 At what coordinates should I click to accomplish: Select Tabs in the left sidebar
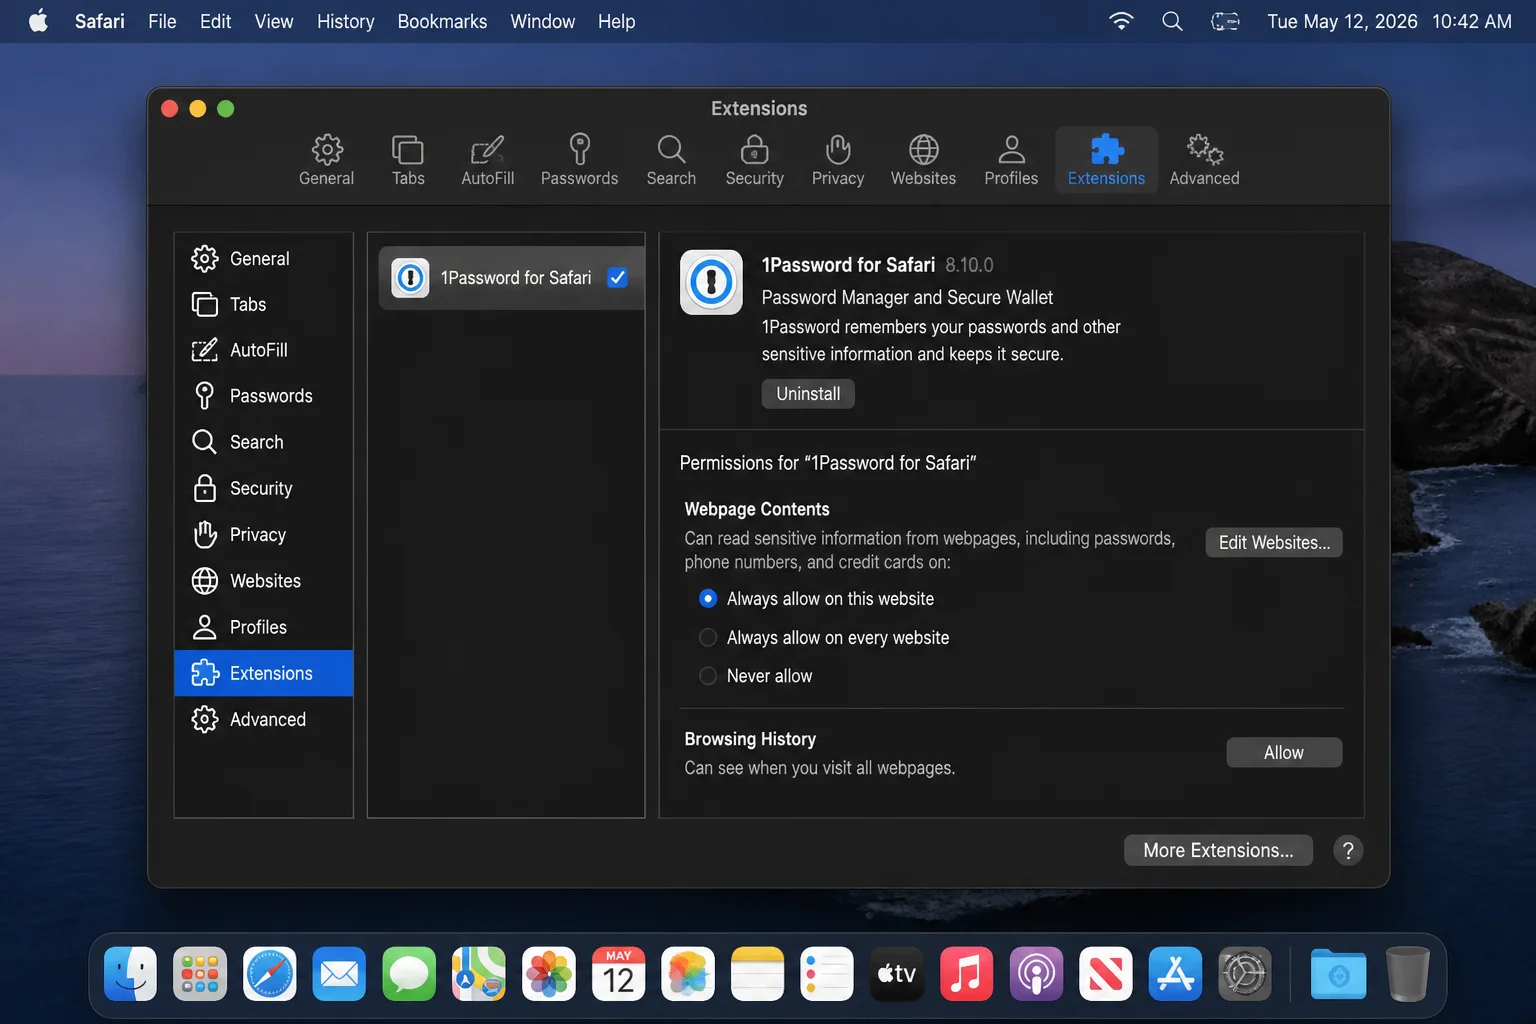(x=264, y=304)
